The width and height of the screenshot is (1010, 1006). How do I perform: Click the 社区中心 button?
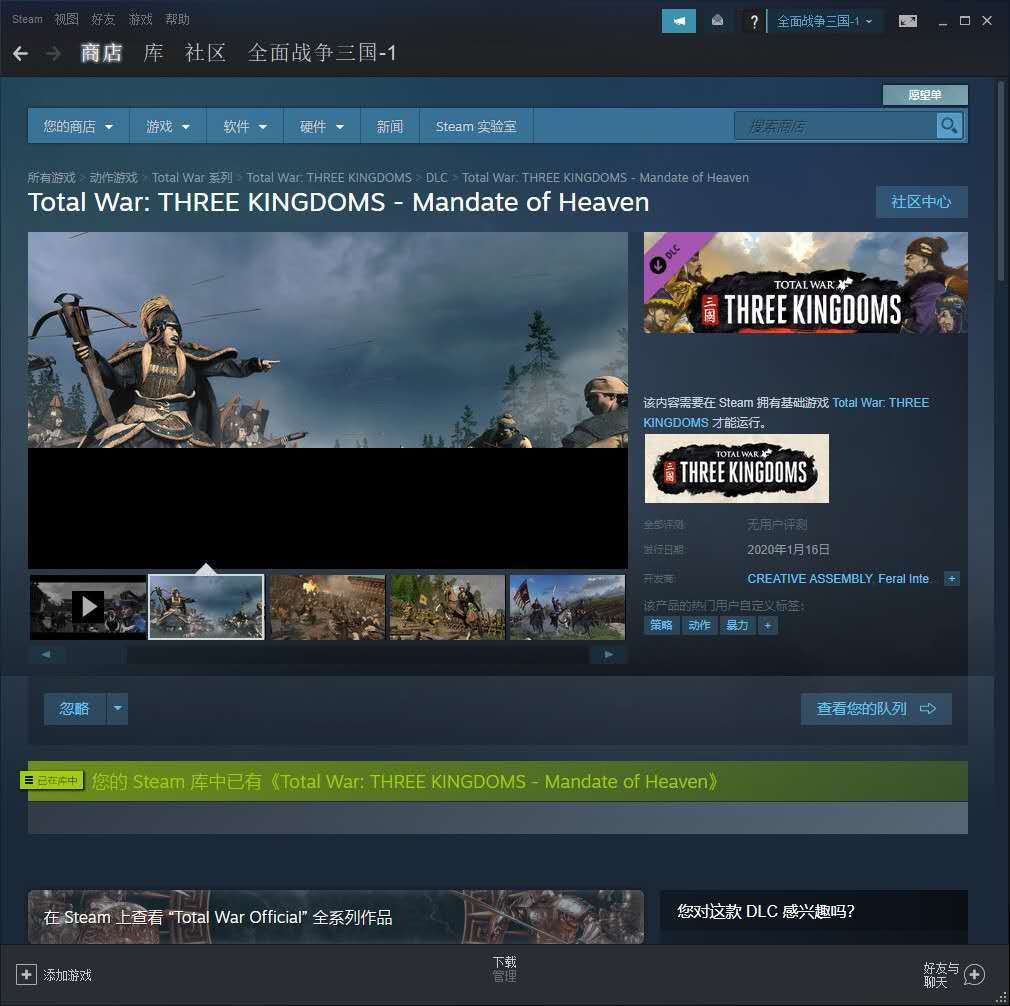[x=921, y=202]
